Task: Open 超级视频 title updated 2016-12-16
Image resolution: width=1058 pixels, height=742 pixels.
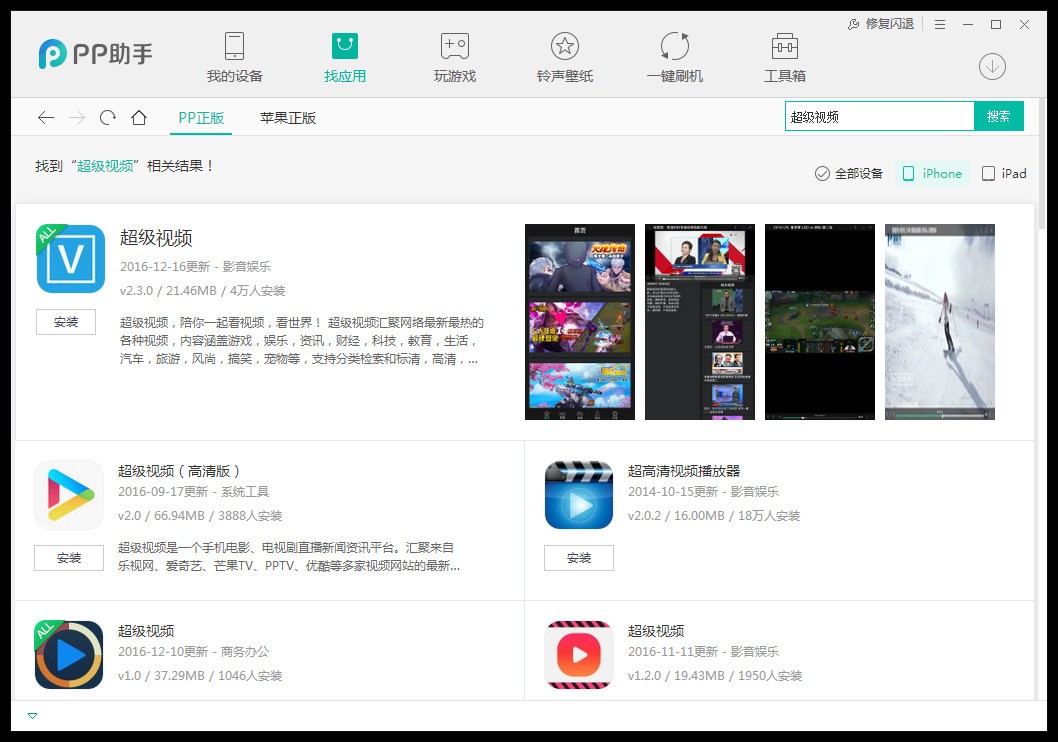Action: click(x=156, y=237)
